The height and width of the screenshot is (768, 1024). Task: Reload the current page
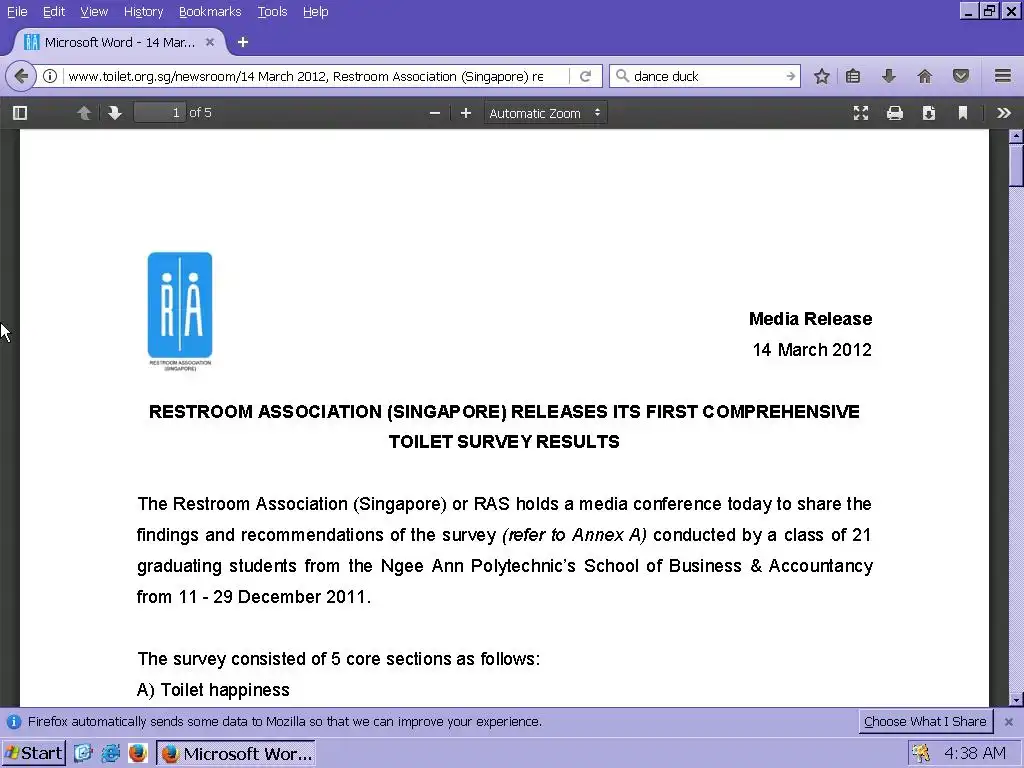coord(586,76)
